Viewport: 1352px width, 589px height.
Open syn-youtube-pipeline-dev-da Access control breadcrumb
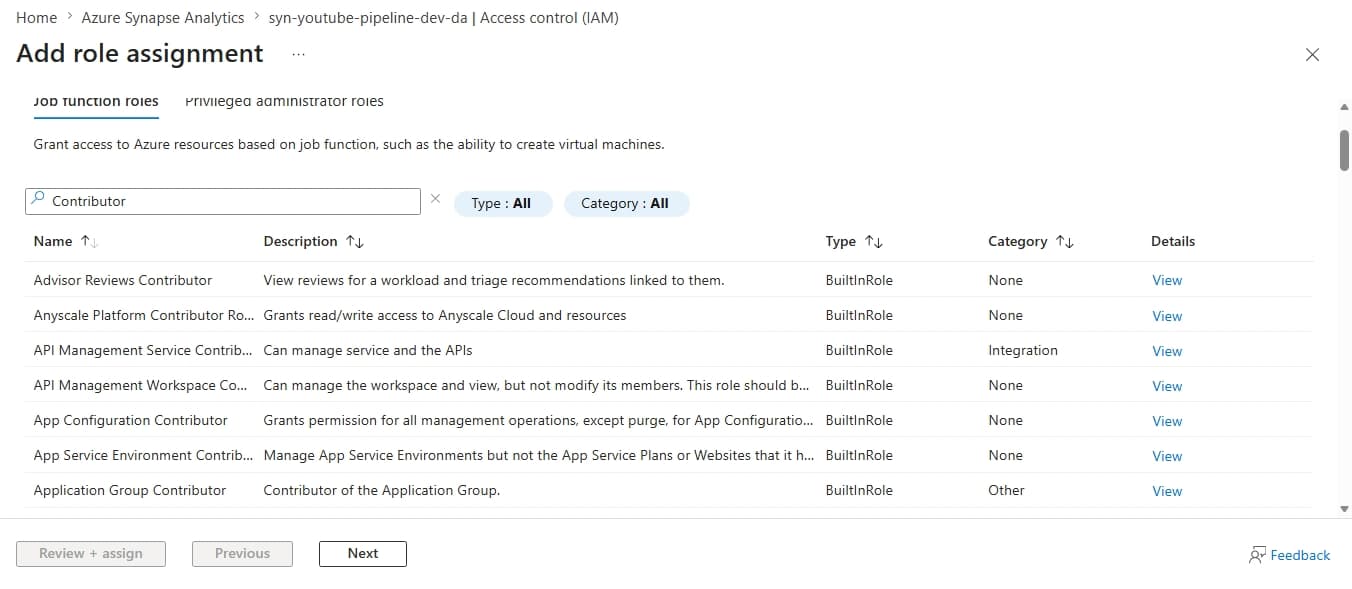click(444, 17)
